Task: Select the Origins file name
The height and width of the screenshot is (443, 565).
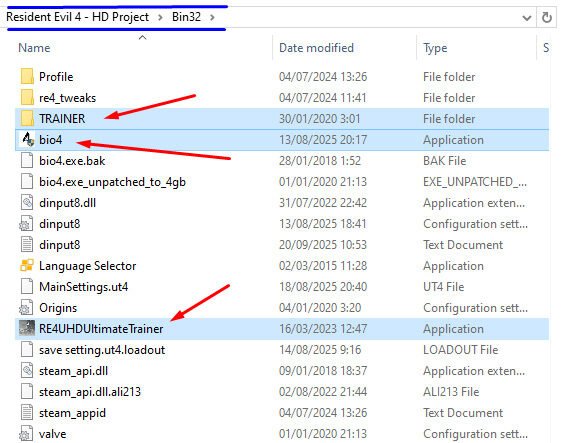Action: [x=58, y=308]
